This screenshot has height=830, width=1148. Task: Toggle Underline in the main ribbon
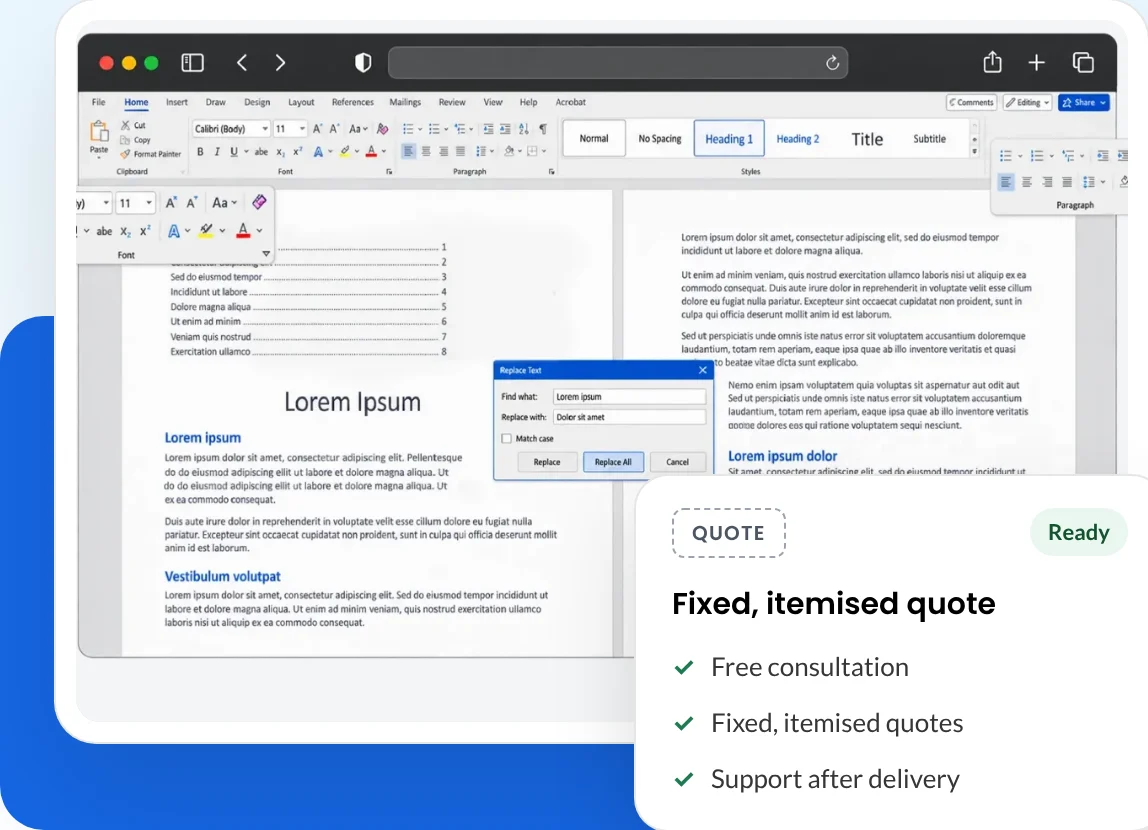tap(234, 152)
